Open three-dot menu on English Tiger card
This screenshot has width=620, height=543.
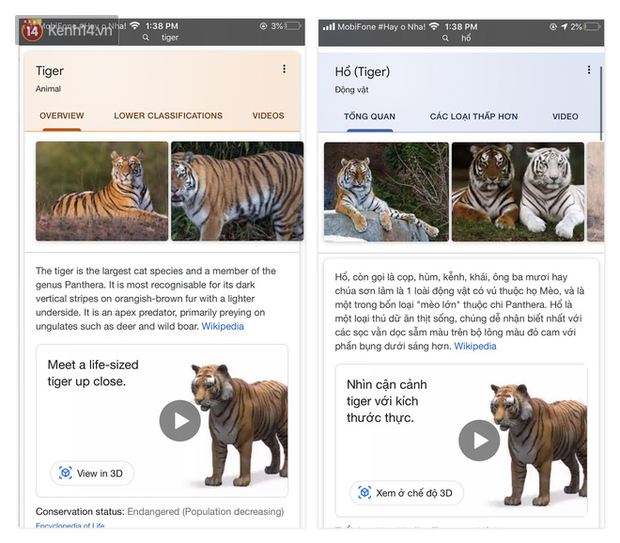[284, 69]
